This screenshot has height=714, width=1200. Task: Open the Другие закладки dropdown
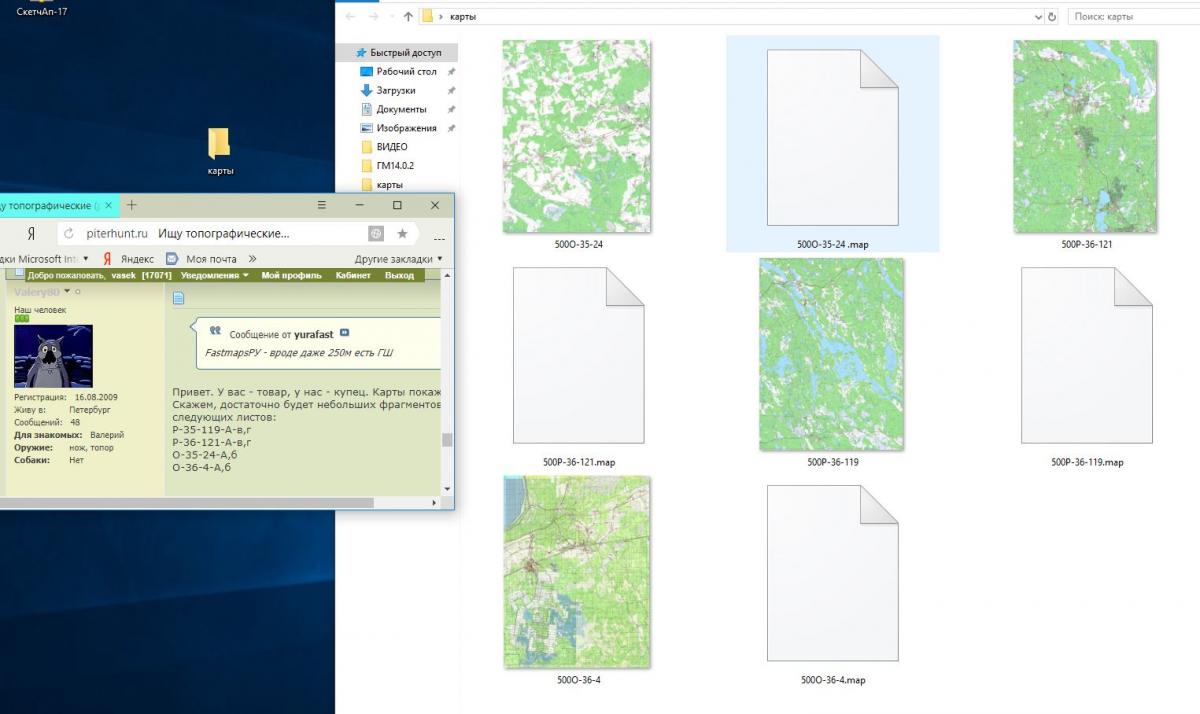click(x=399, y=259)
